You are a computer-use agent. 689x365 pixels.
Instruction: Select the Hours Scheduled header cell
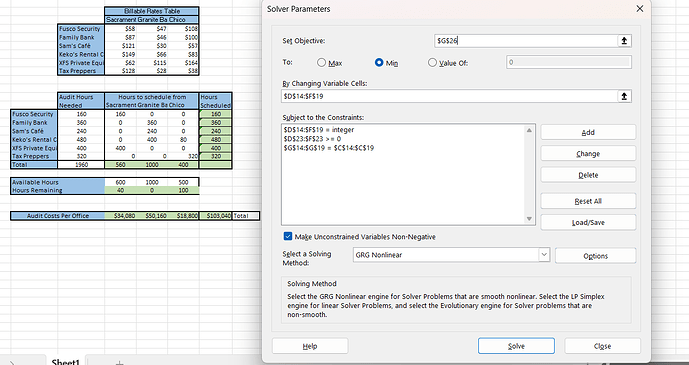215,101
